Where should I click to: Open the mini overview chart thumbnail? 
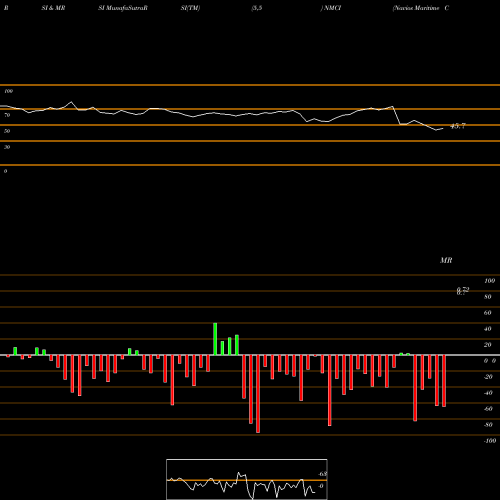point(247,479)
